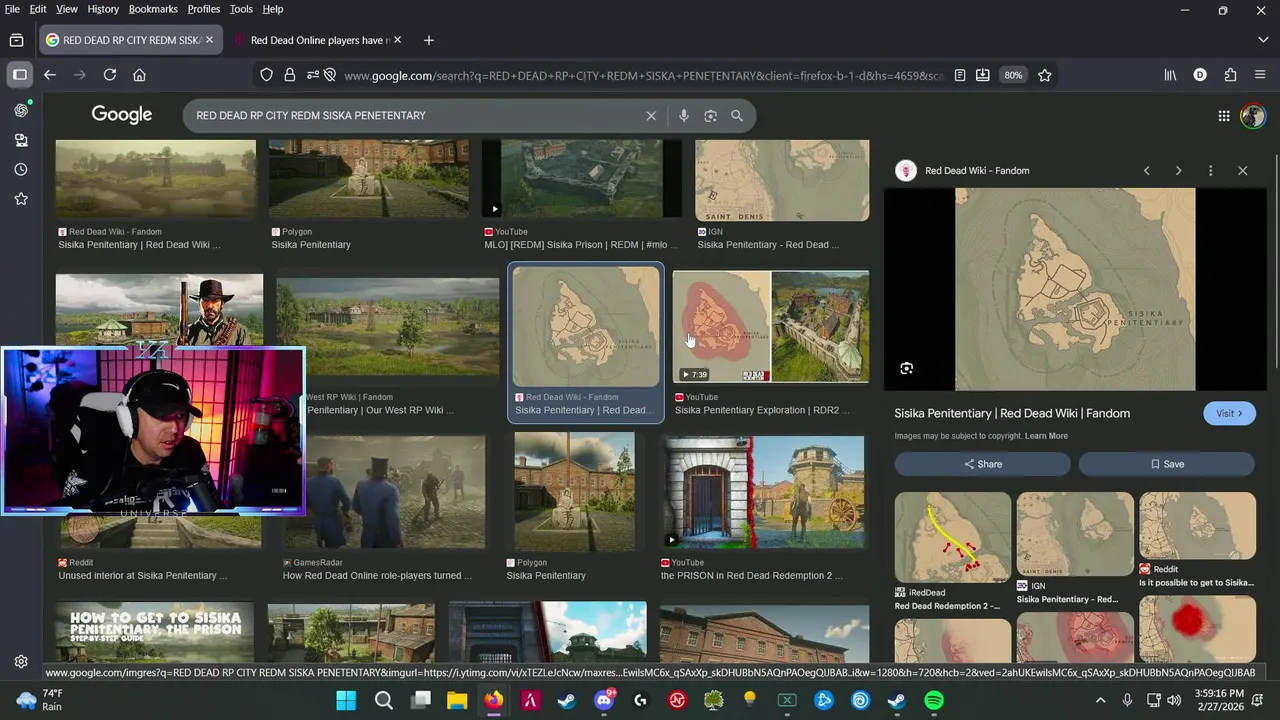Open the Firefox home page

click(x=140, y=75)
